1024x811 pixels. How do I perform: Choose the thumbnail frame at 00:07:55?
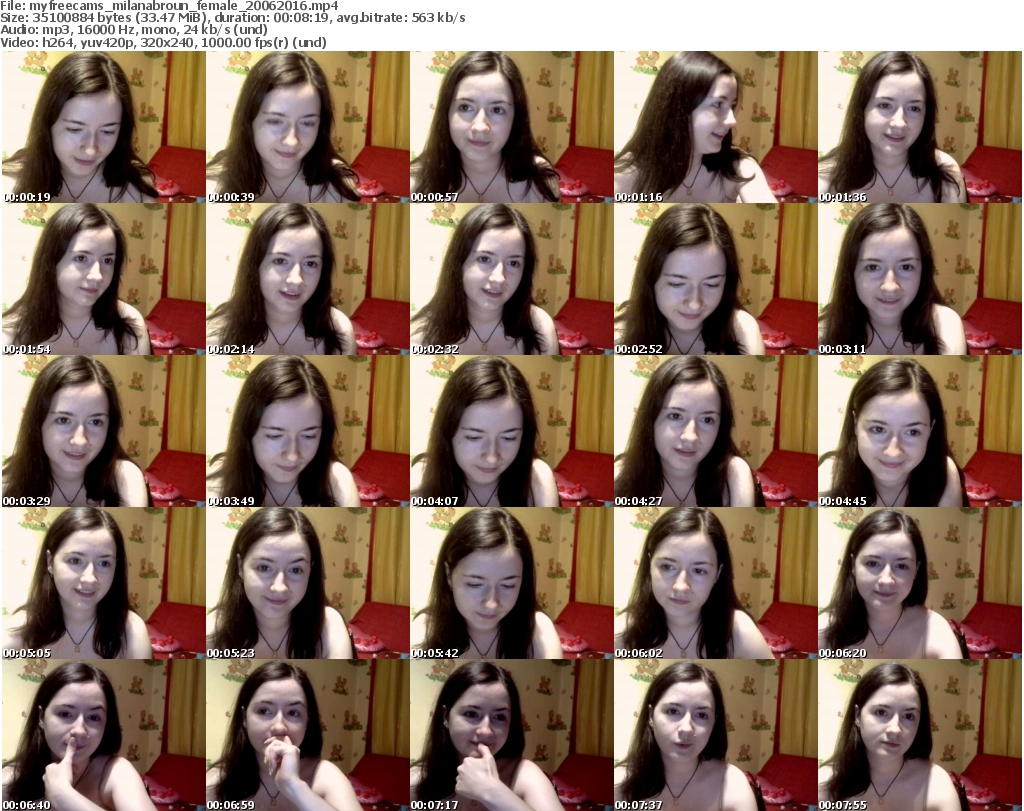(x=920, y=735)
